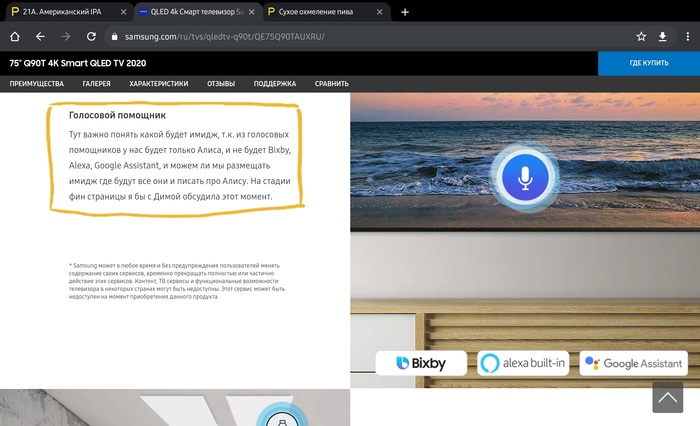This screenshot has width=700, height=426.
Task: Open the ГАЛЕРЕЯ section
Action: [x=97, y=84]
